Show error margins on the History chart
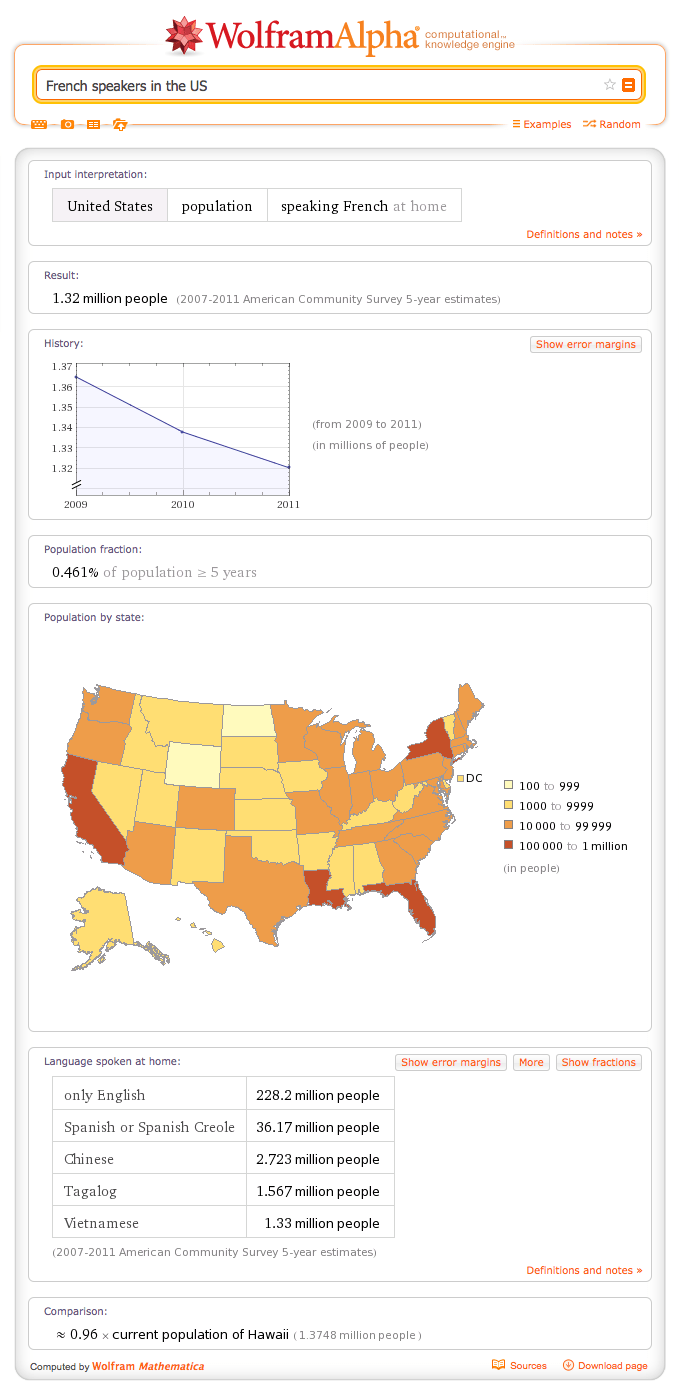The image size is (679, 1395). (585, 343)
